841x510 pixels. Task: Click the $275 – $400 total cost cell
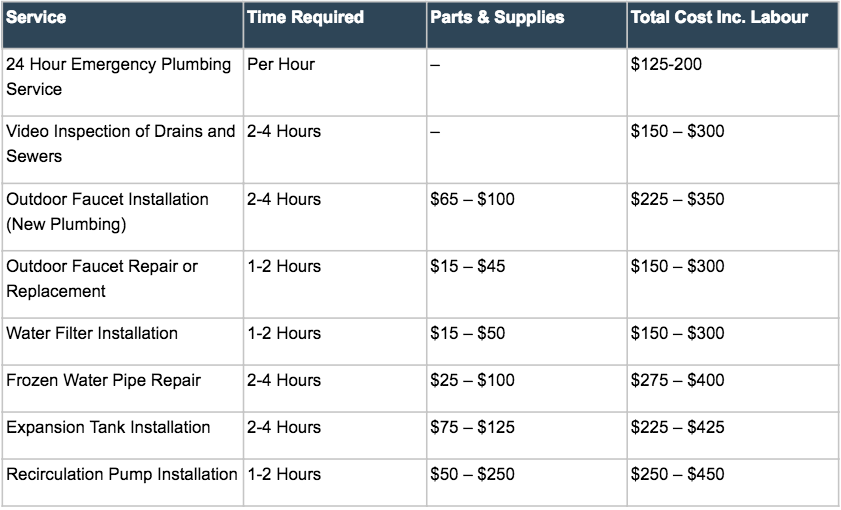pyautogui.click(x=677, y=380)
